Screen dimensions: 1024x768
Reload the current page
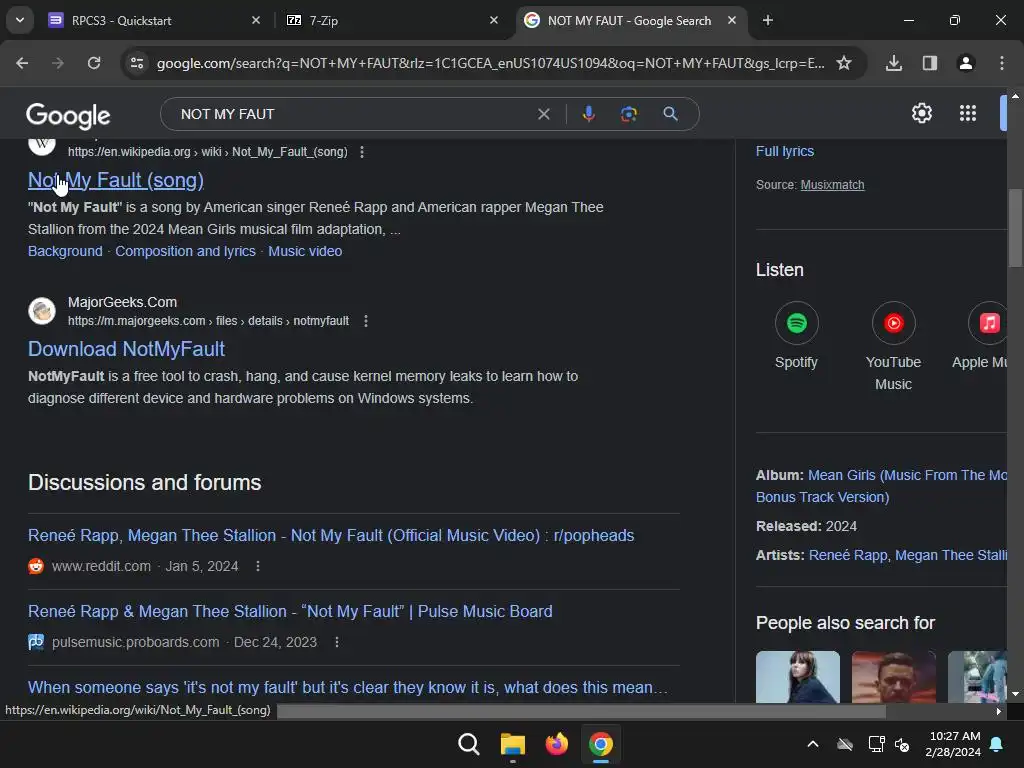(x=94, y=63)
